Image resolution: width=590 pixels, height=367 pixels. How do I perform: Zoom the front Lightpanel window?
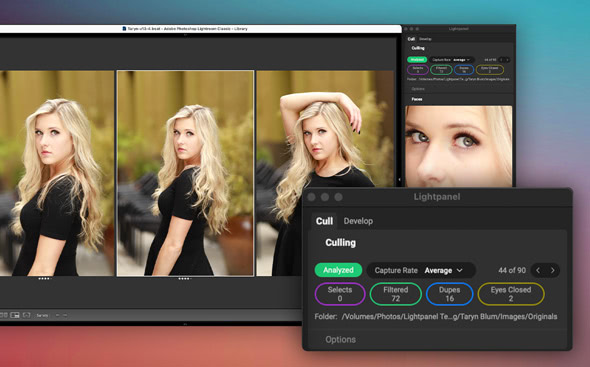point(338,197)
